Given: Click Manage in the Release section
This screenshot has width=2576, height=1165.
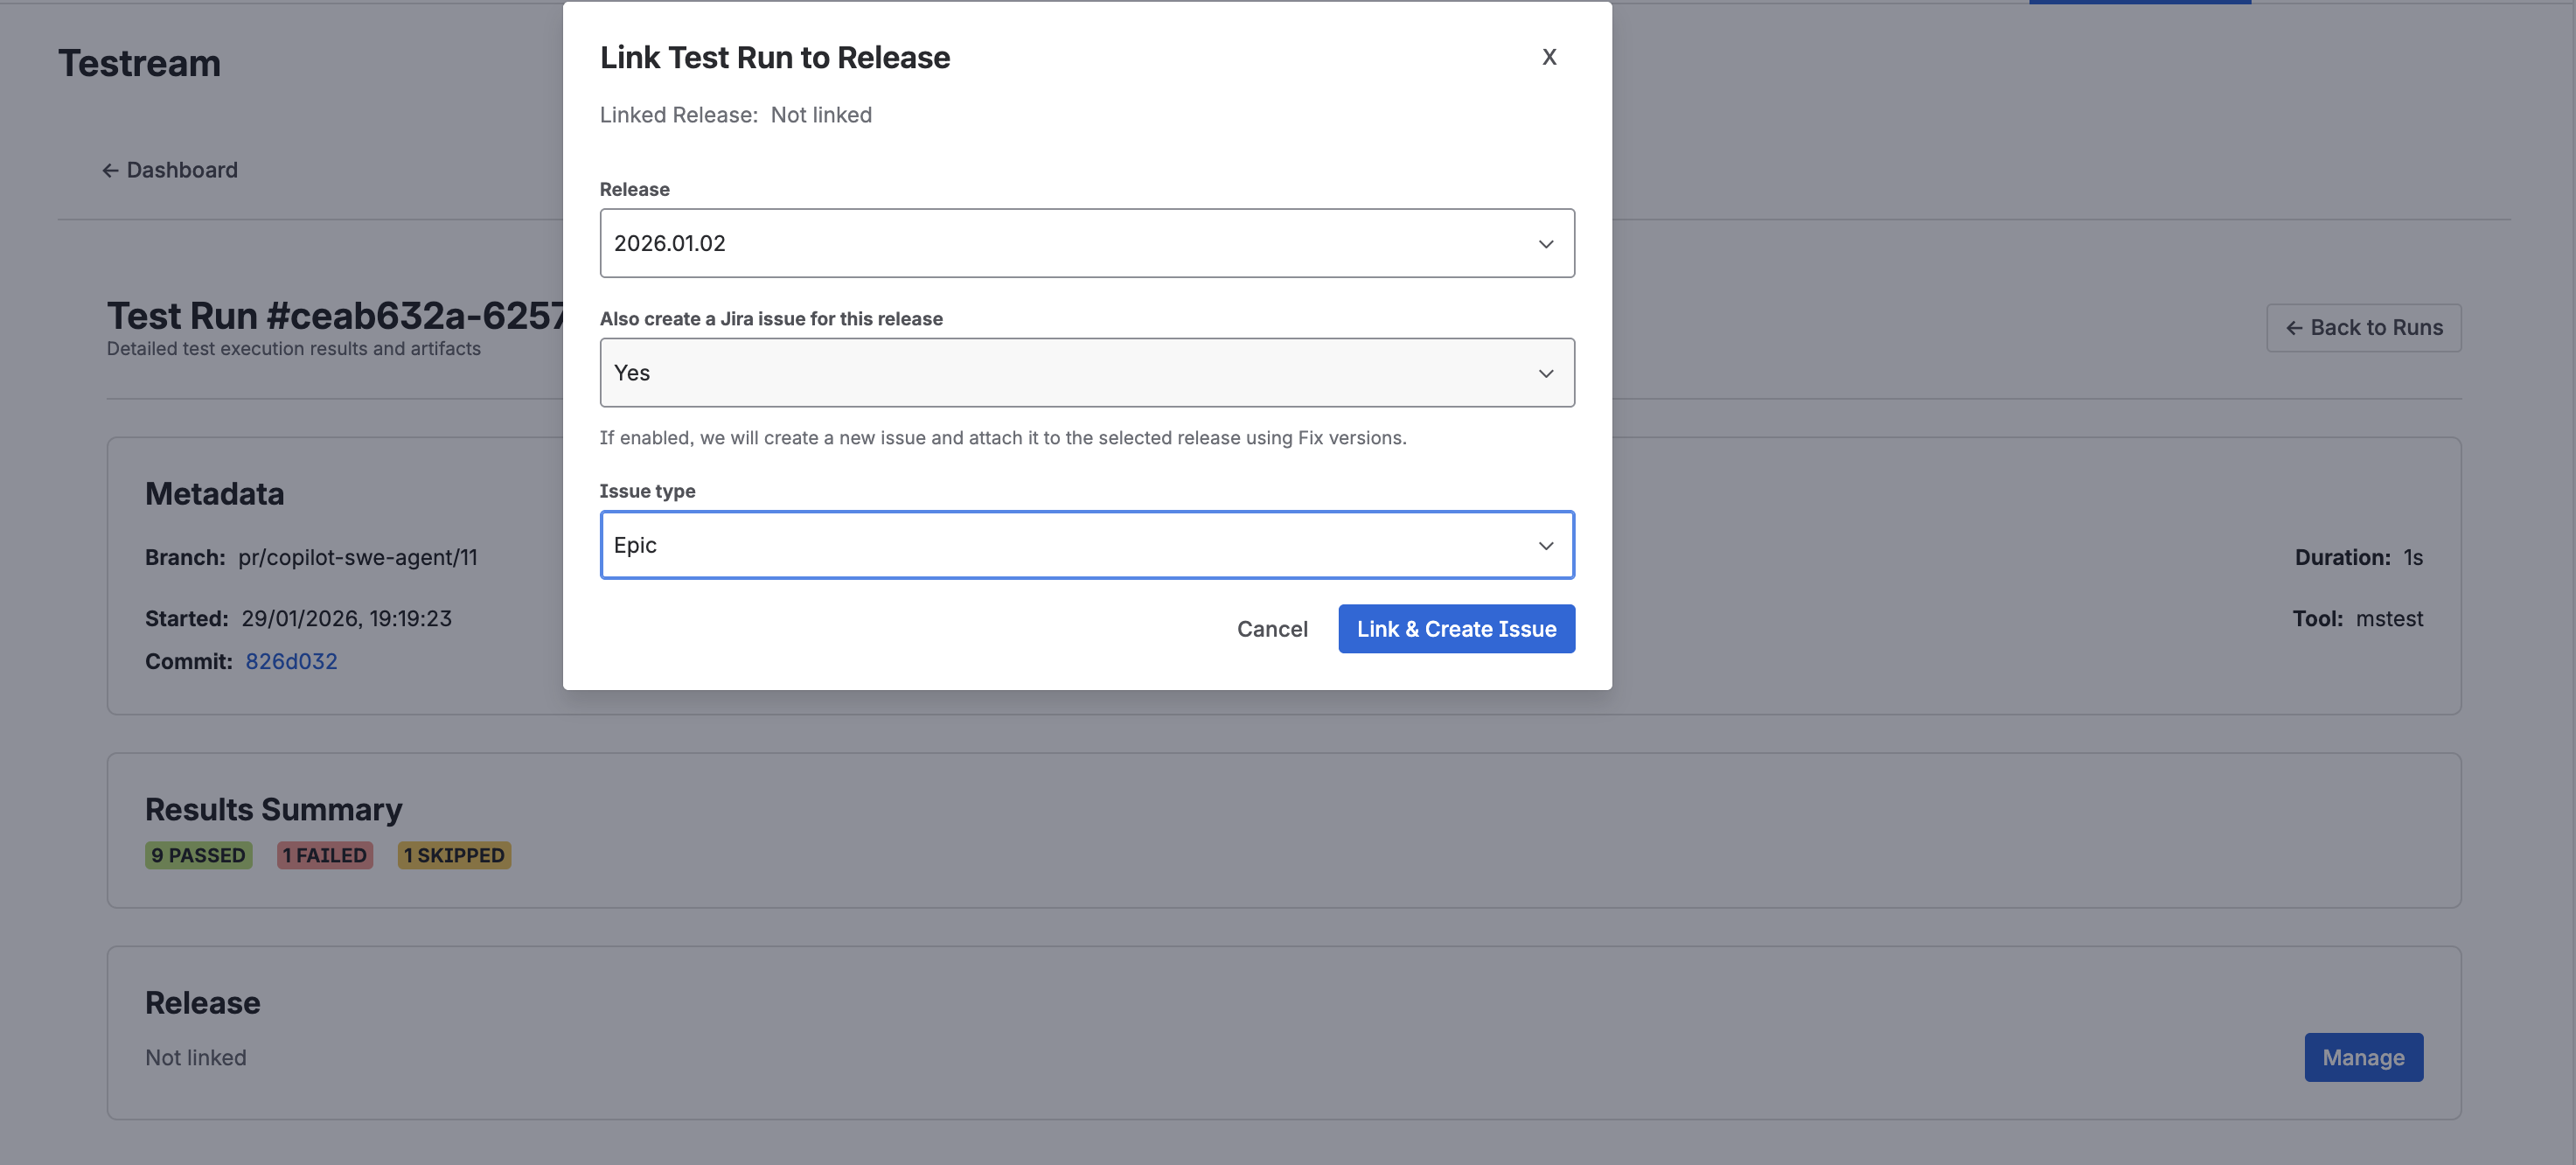Looking at the screenshot, I should [2363, 1057].
